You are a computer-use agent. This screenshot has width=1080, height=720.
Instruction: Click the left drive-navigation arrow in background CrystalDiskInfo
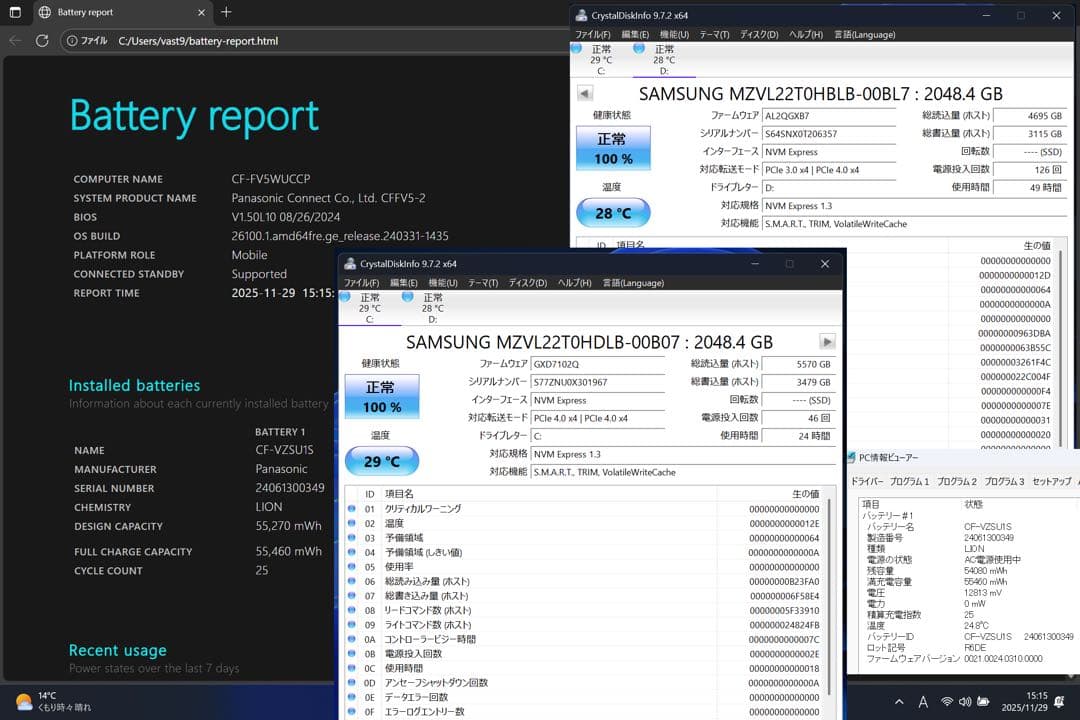pos(584,93)
